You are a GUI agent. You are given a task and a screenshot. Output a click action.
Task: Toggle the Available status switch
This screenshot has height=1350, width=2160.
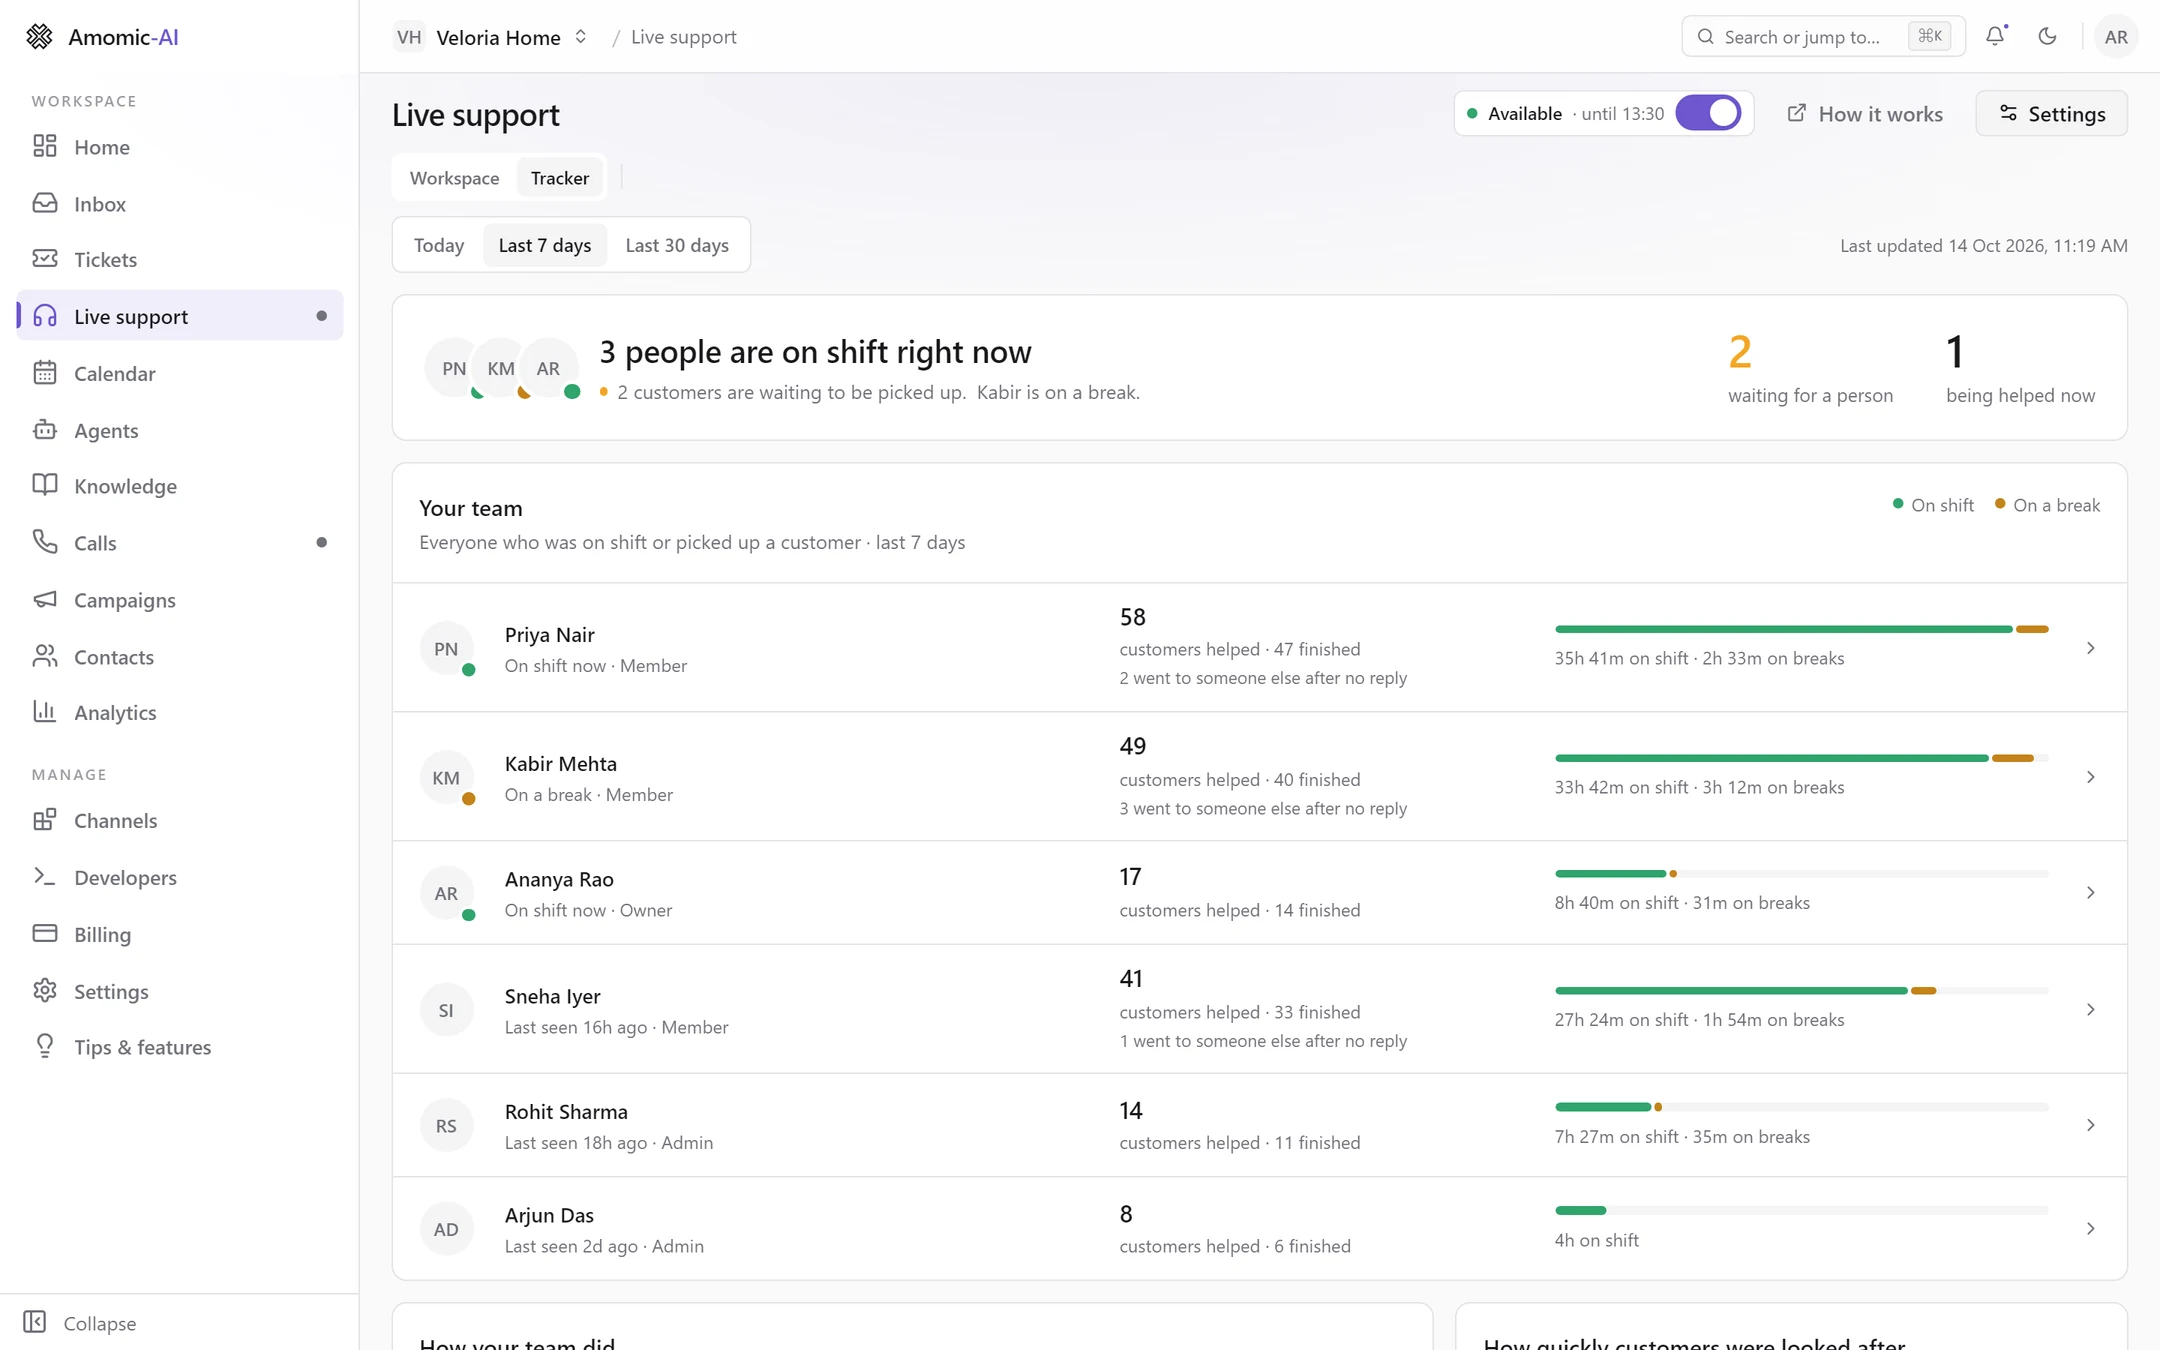[x=1708, y=113]
